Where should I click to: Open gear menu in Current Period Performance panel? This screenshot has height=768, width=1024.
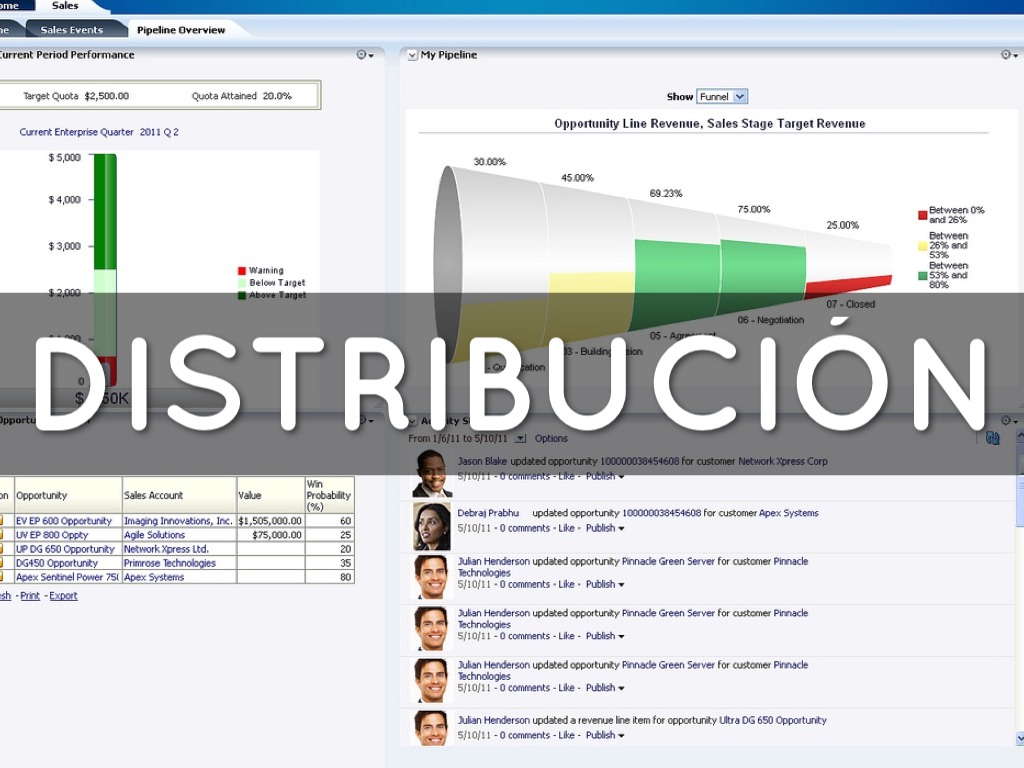point(364,55)
